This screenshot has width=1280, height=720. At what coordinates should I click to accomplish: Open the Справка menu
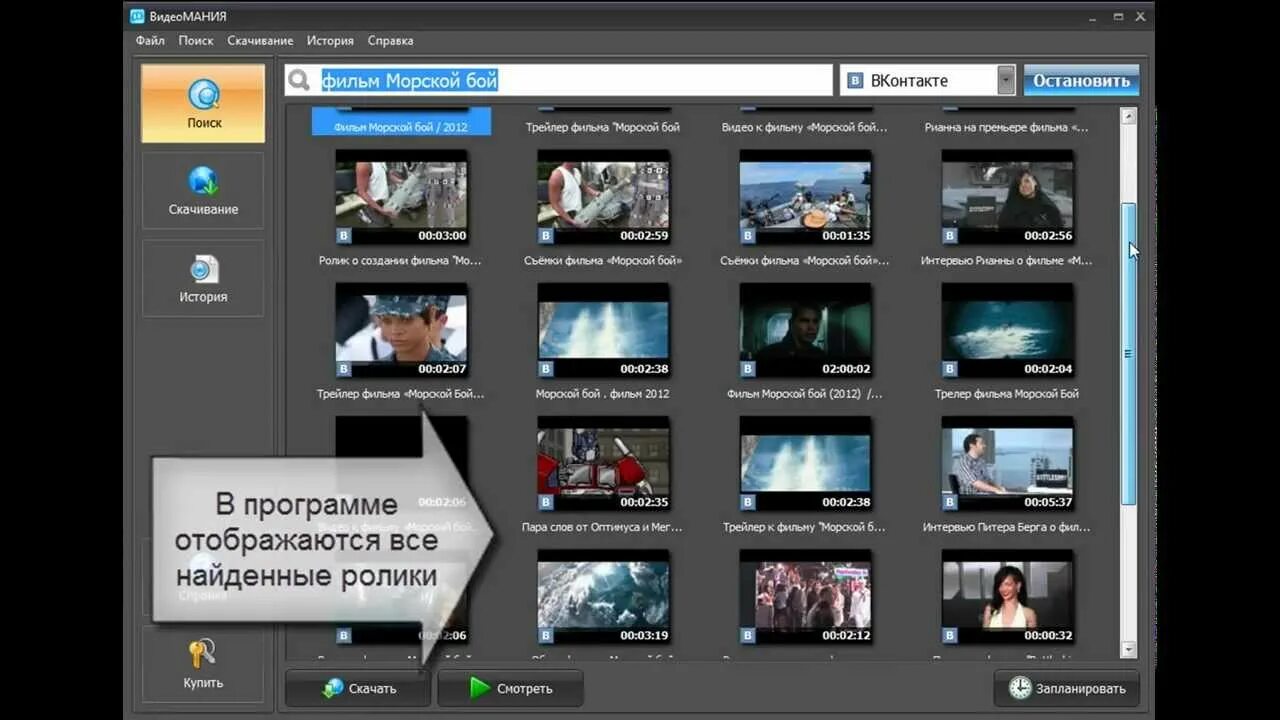(x=390, y=41)
